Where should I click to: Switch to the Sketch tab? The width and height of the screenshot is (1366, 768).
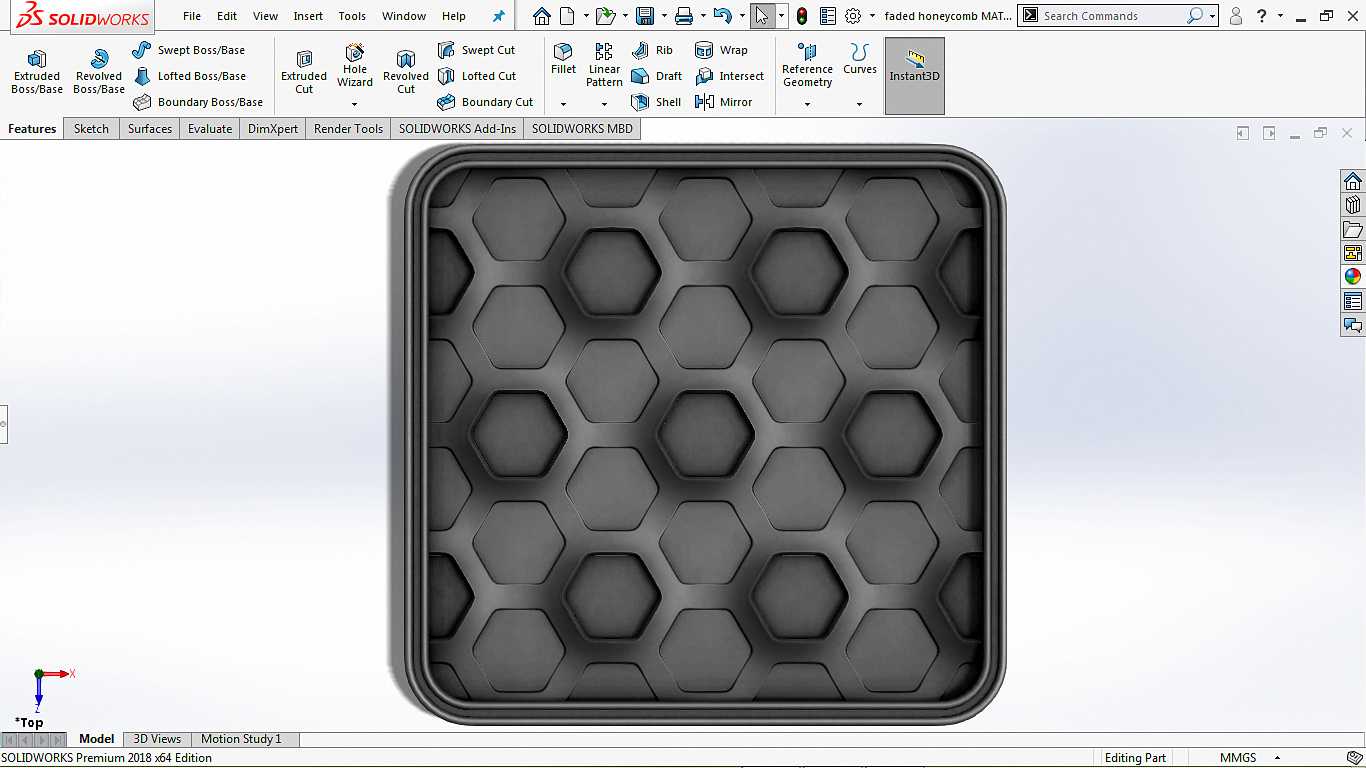(x=91, y=129)
